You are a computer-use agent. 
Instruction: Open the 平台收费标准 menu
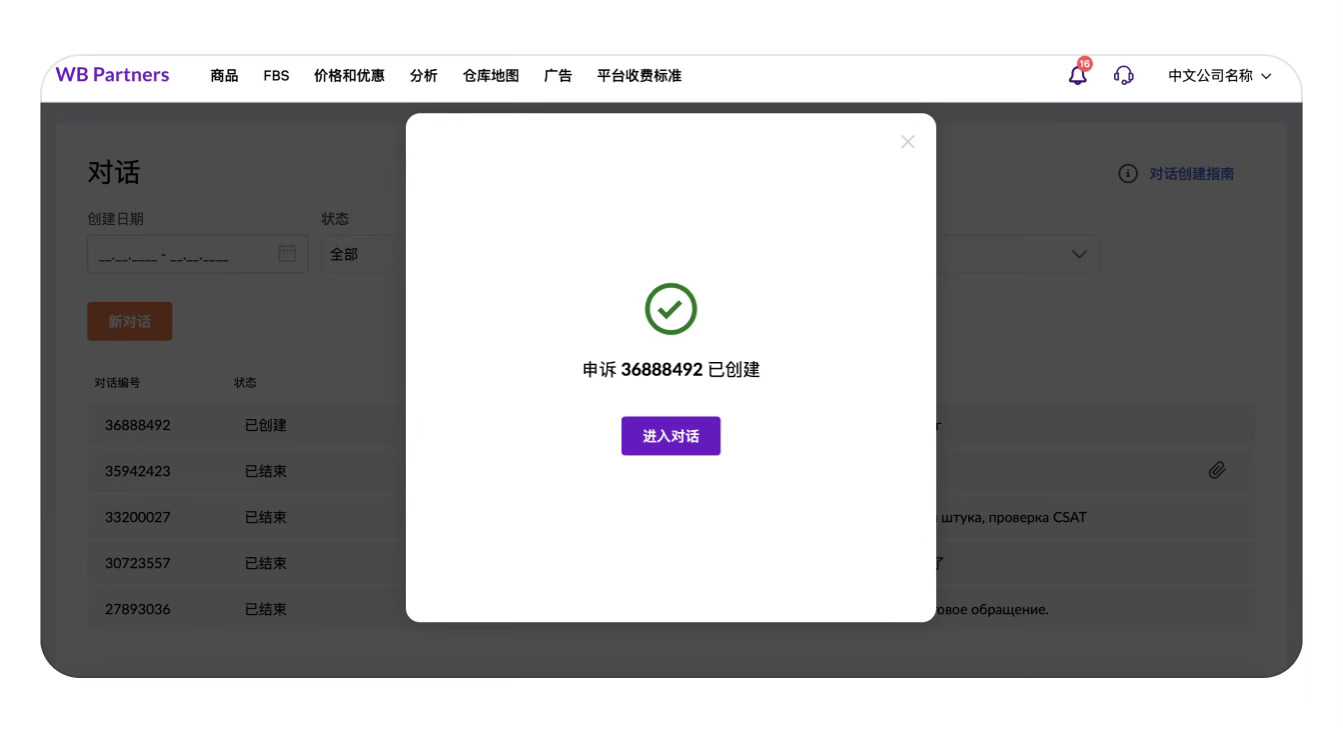[x=639, y=76]
